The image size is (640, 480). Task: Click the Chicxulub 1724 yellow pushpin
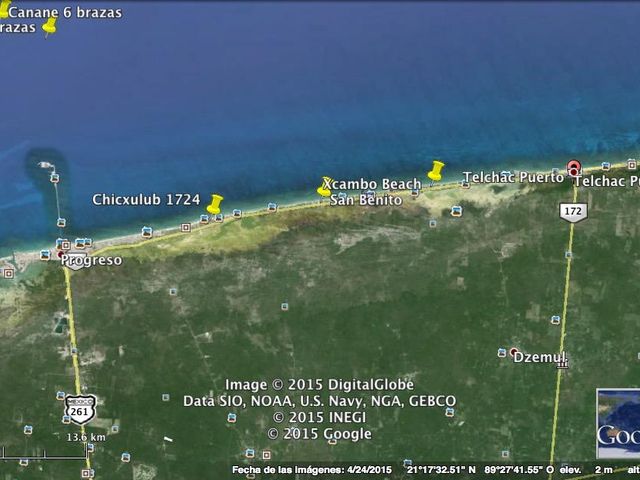tap(214, 204)
